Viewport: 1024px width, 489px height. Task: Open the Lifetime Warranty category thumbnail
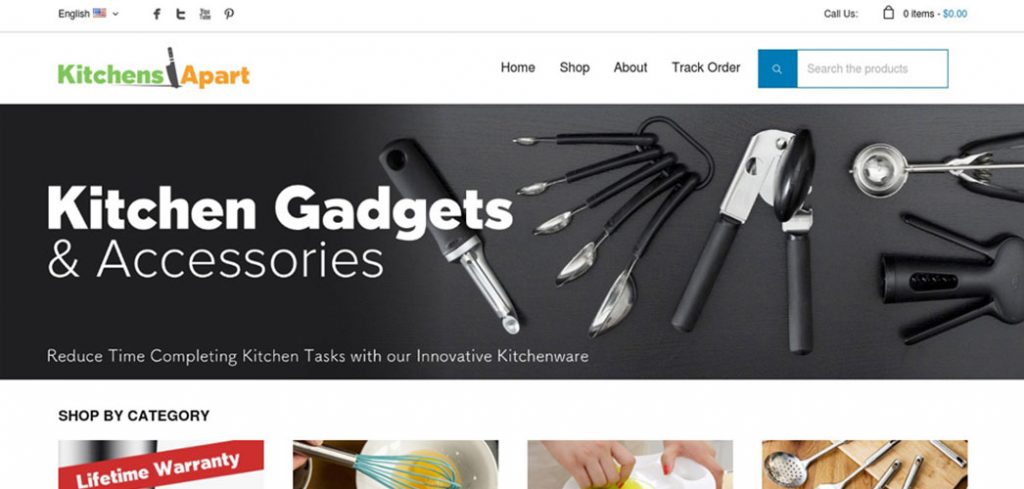[161, 464]
